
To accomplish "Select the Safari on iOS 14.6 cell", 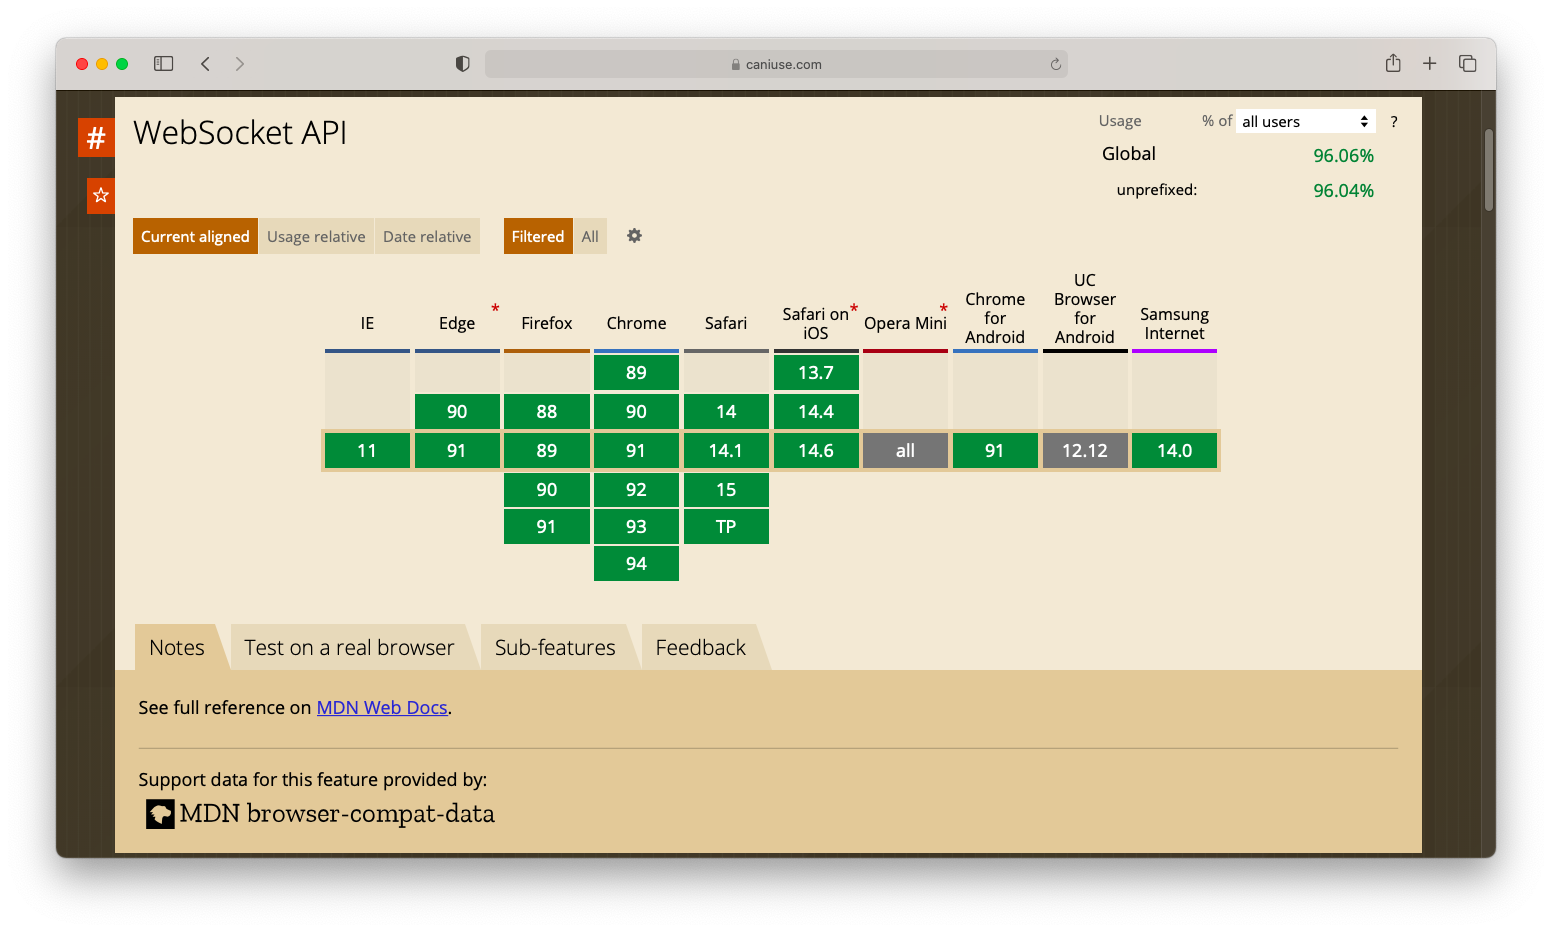I will tap(816, 450).
